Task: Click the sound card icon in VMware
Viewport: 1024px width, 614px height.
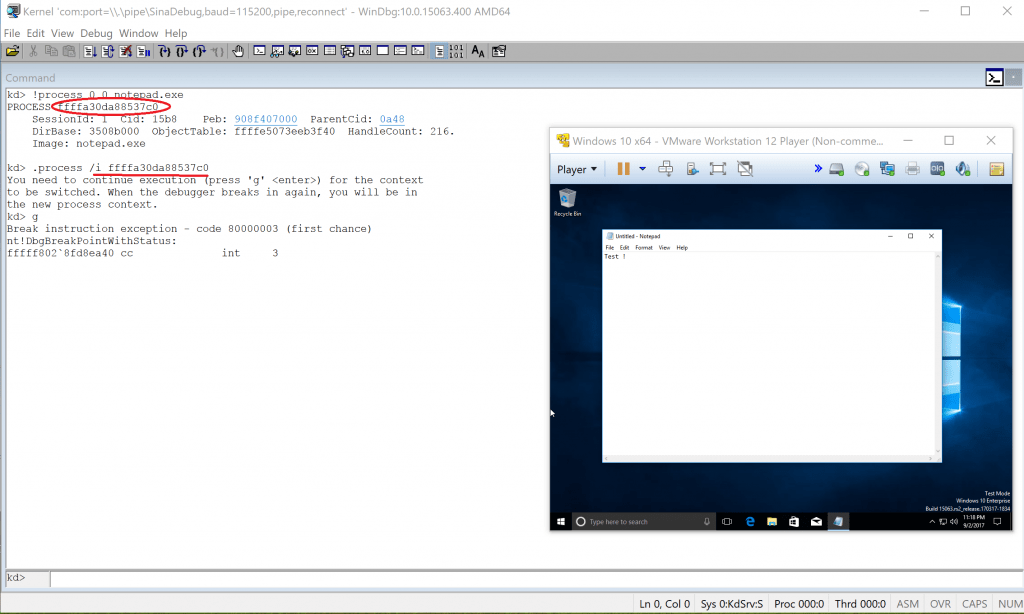Action: click(963, 169)
